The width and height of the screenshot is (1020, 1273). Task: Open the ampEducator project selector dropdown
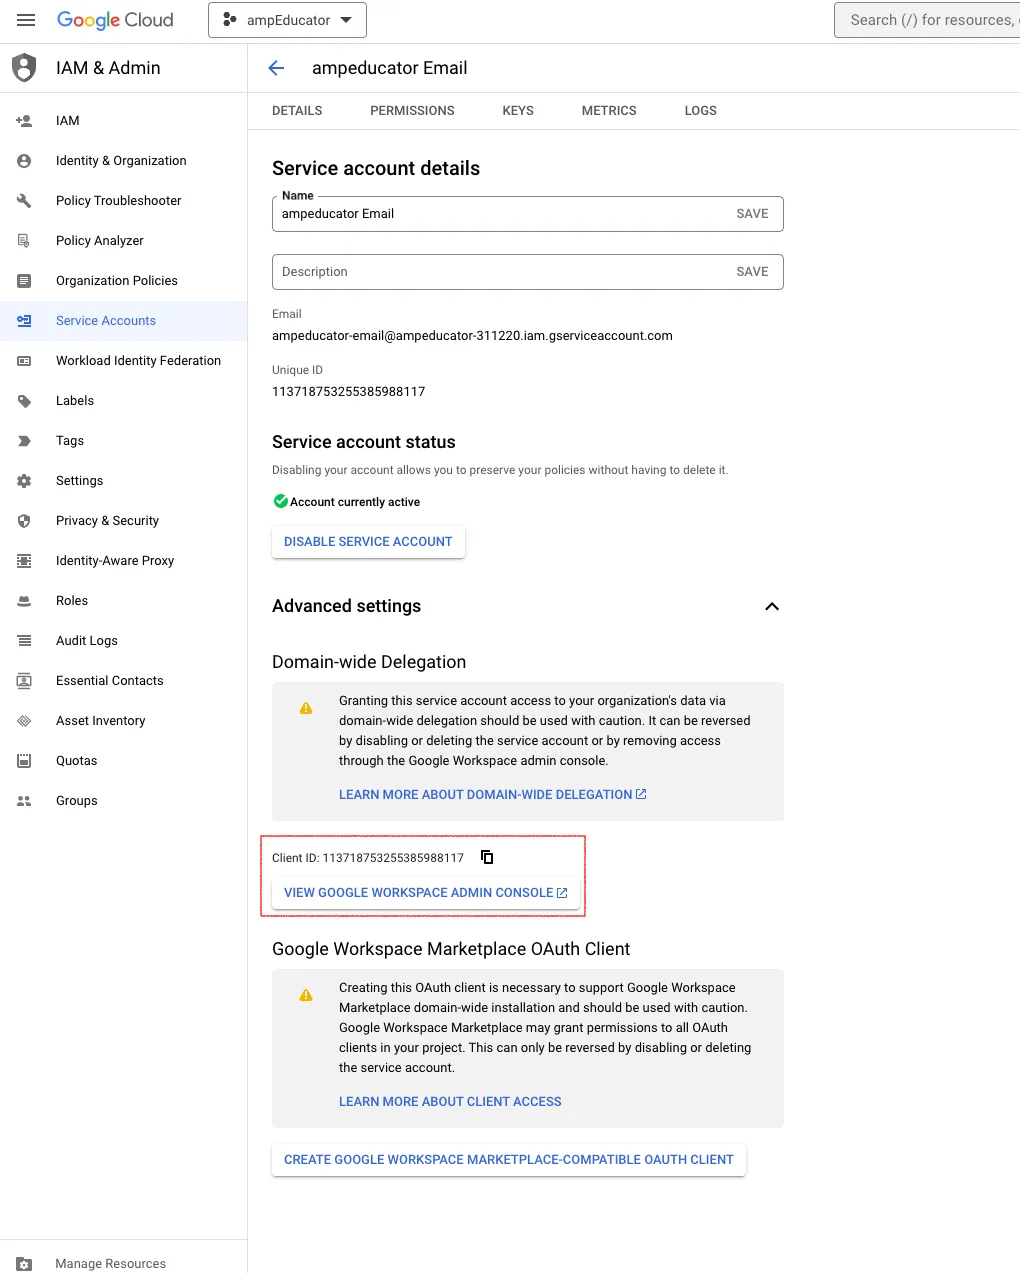point(287,20)
